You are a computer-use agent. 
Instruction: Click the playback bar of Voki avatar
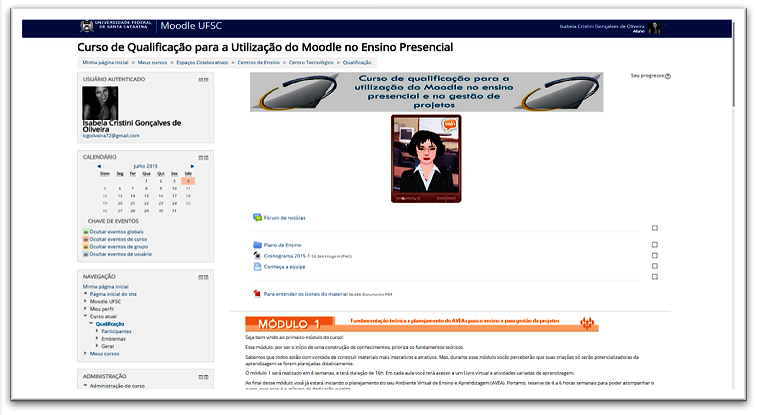point(426,199)
